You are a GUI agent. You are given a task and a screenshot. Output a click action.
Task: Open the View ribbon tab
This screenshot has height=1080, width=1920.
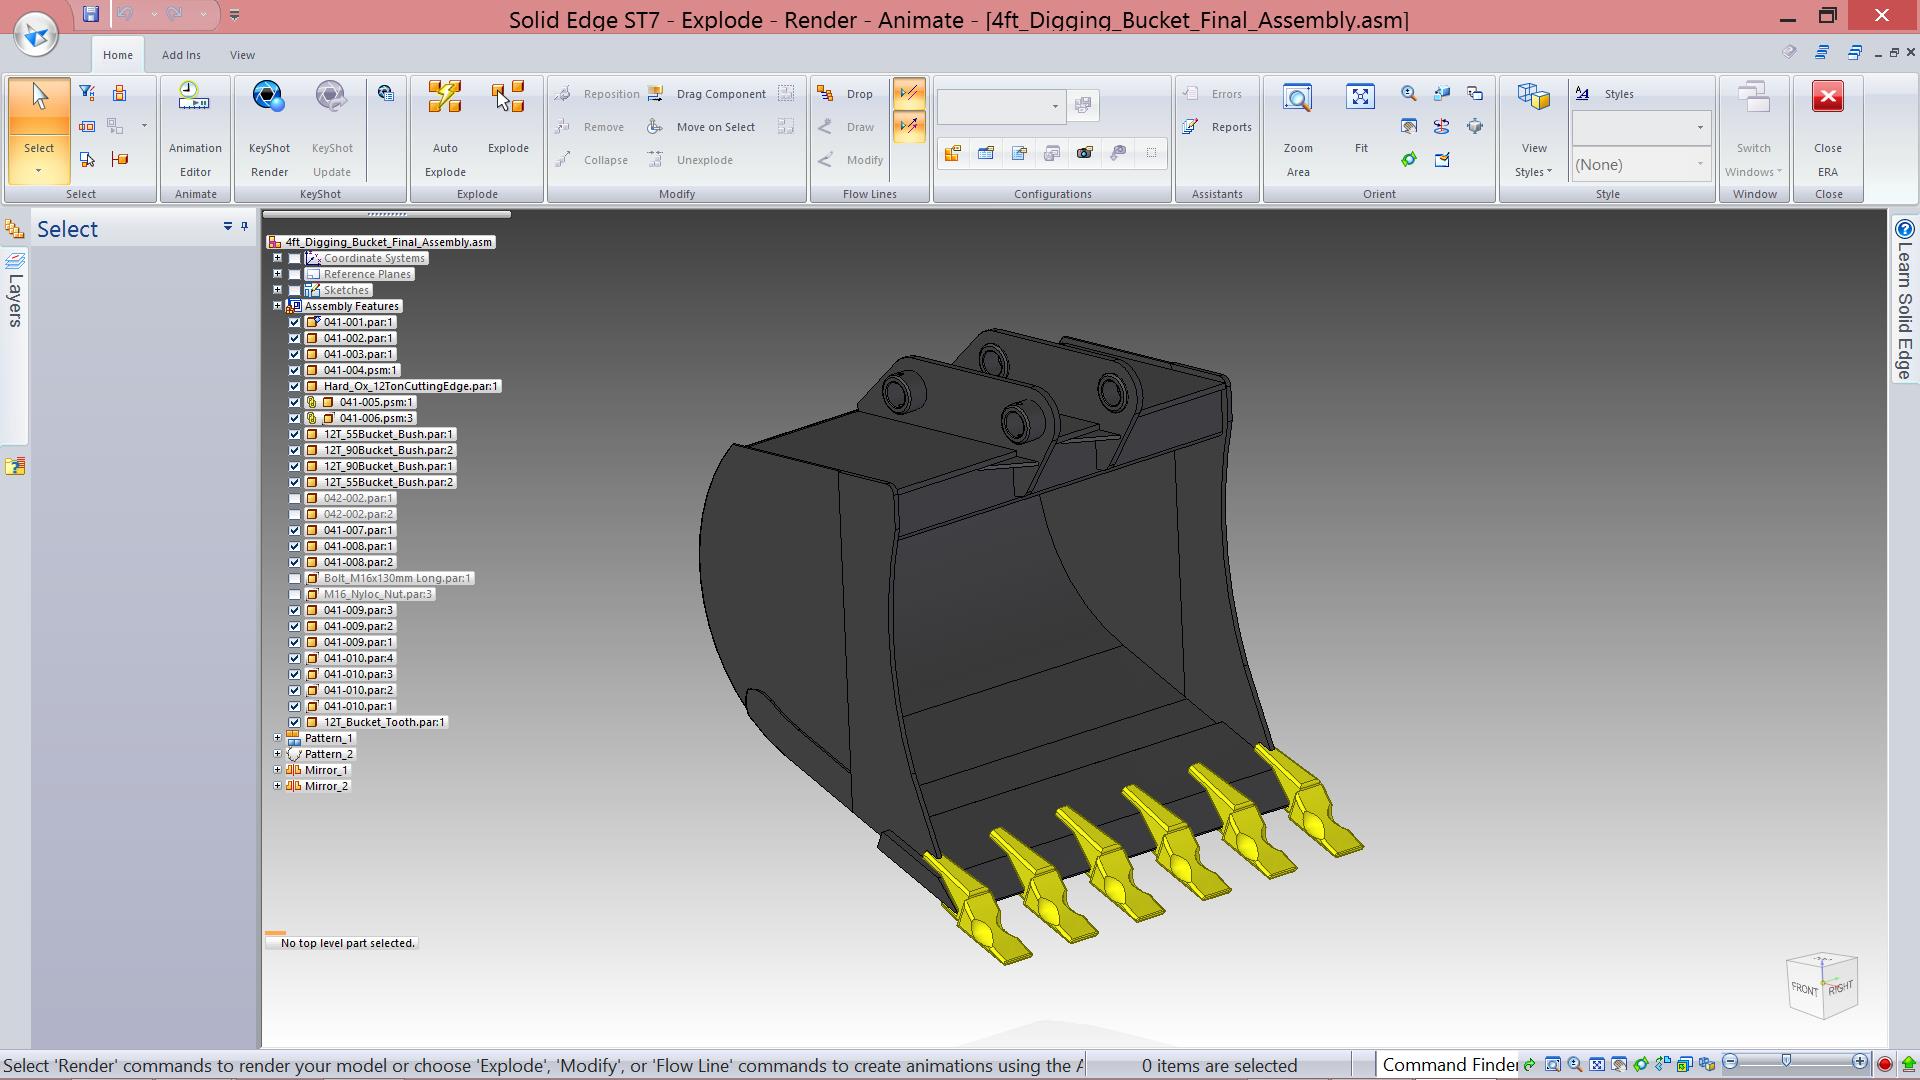(242, 55)
